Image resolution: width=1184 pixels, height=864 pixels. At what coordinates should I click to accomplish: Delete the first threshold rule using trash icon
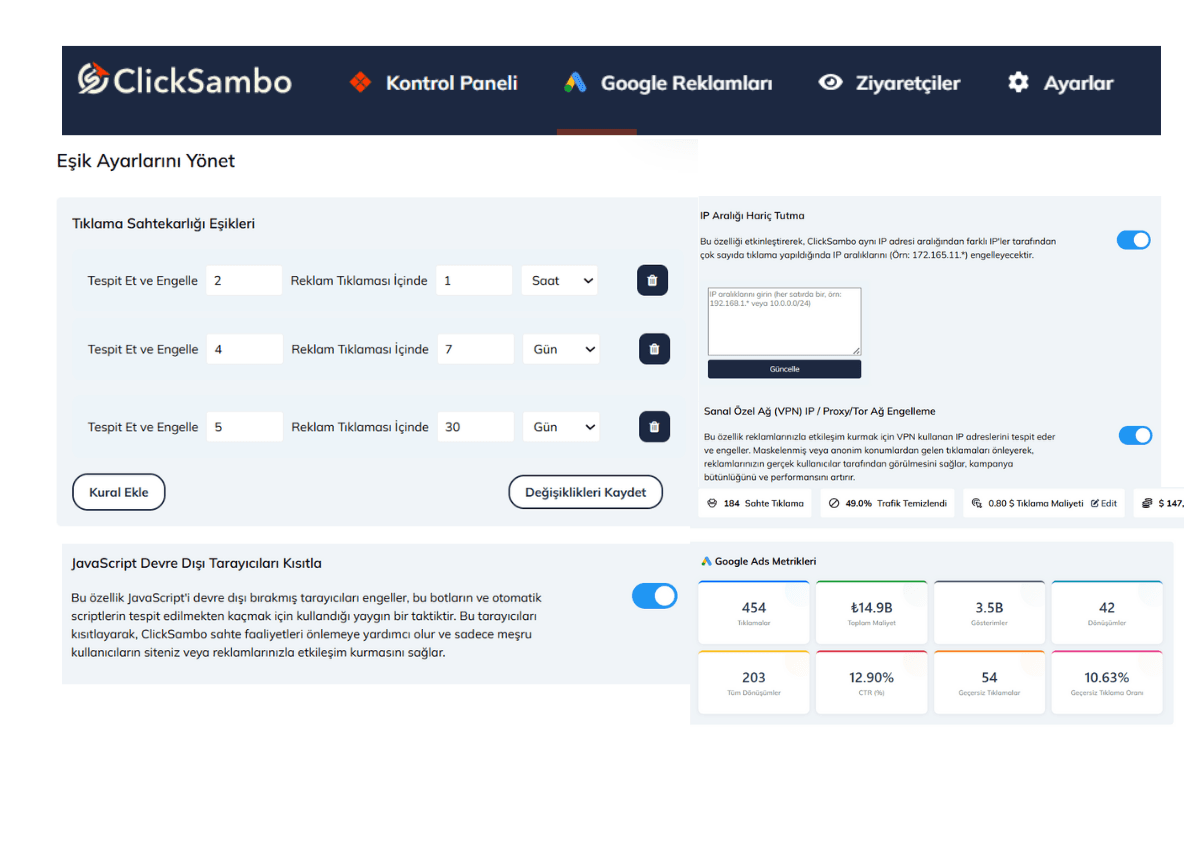652,280
